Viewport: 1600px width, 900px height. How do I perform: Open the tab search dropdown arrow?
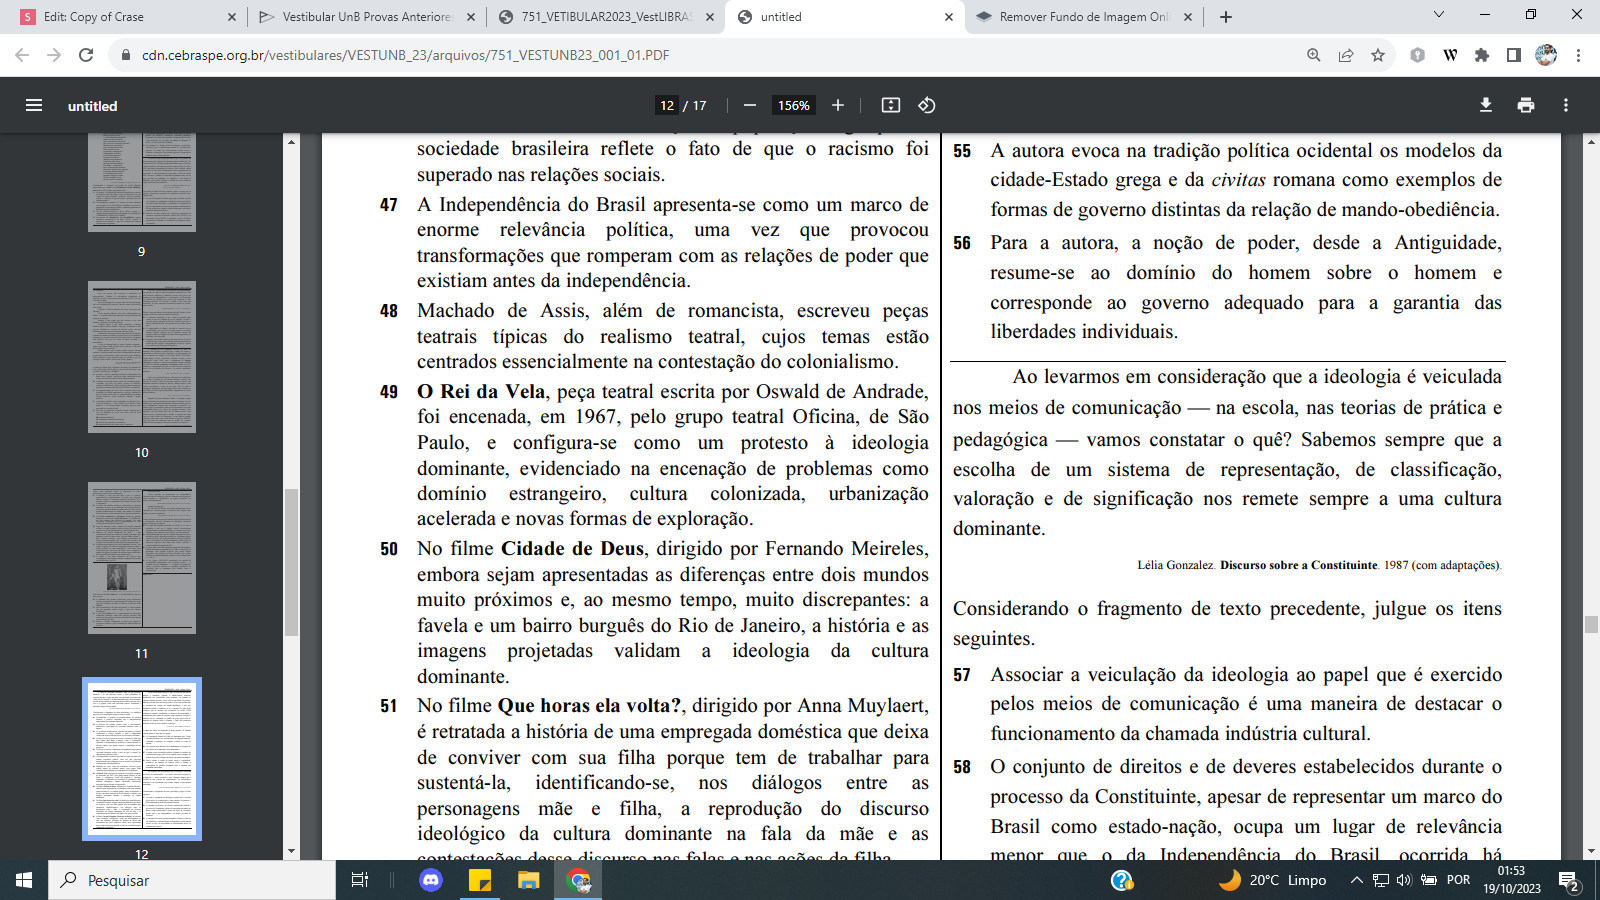tap(1439, 15)
